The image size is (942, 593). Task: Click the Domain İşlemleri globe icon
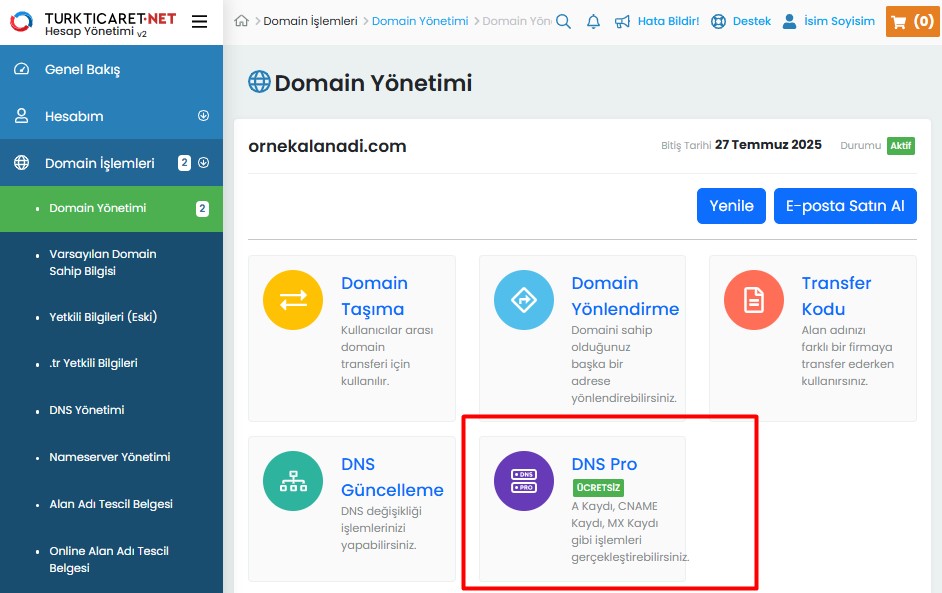(22, 163)
